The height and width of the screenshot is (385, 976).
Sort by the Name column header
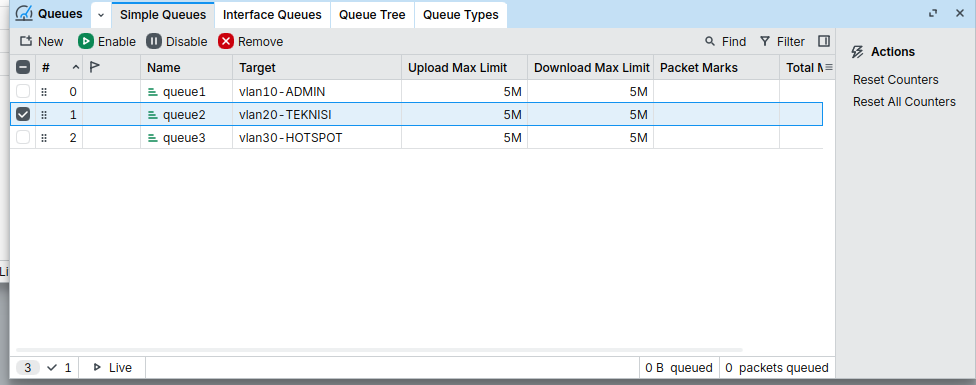click(x=187, y=67)
